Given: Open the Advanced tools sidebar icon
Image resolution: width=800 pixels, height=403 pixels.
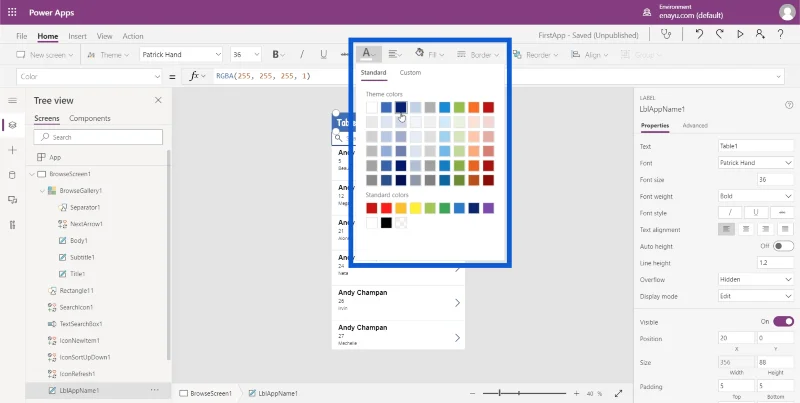Looking at the screenshot, I should tap(13, 224).
